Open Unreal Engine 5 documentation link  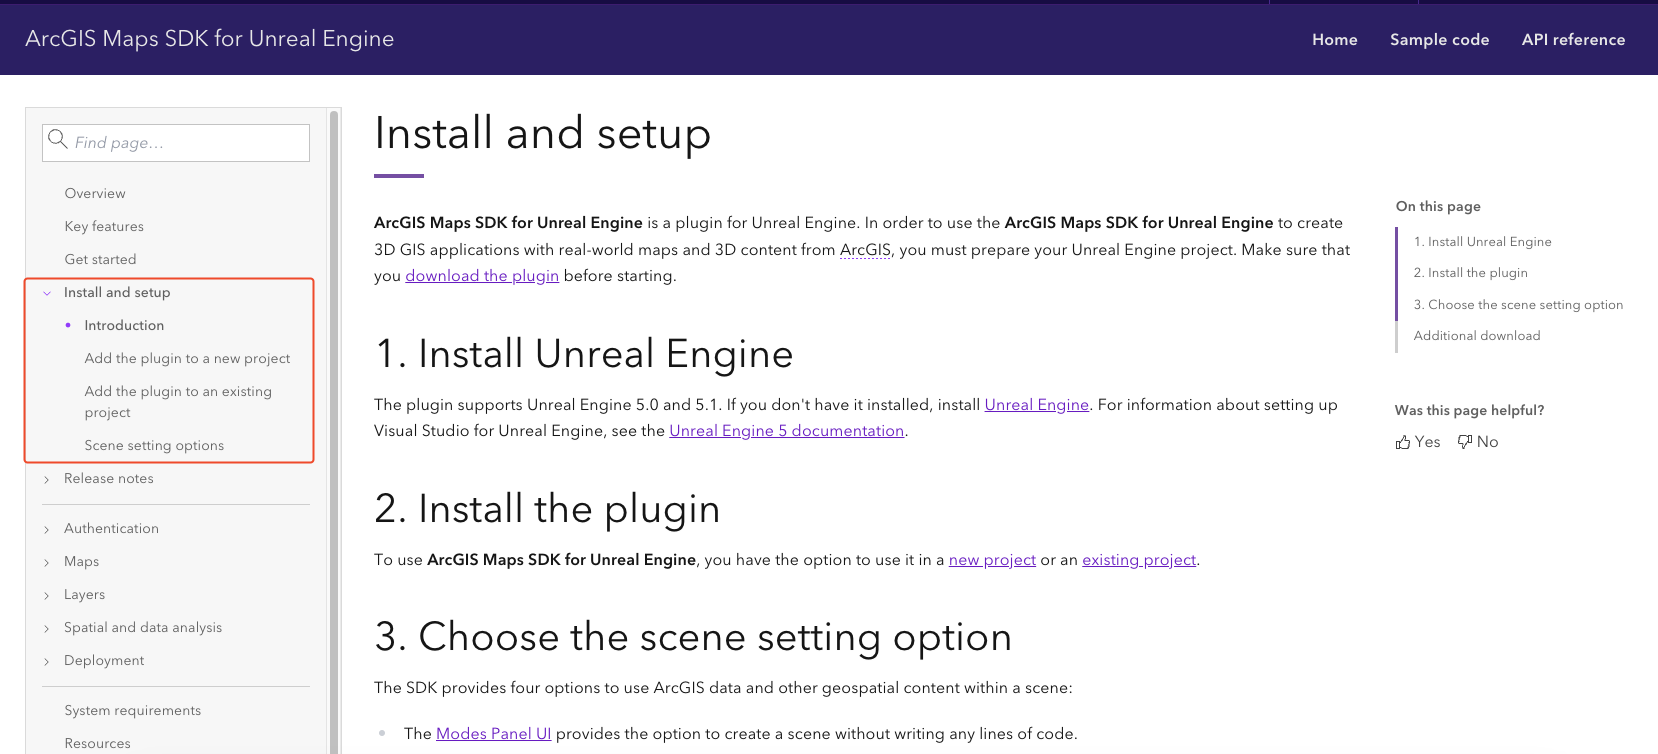786,431
